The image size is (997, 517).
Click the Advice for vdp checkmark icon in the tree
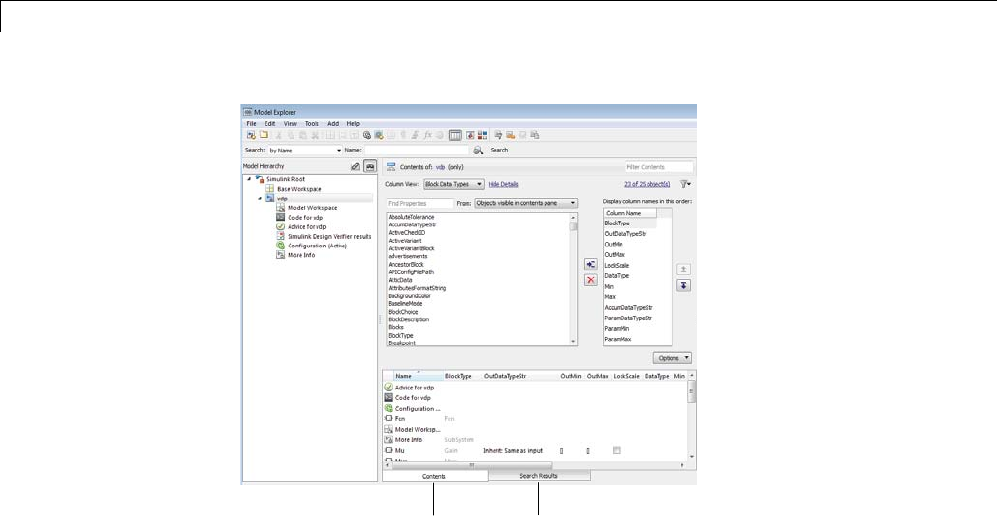[280, 226]
